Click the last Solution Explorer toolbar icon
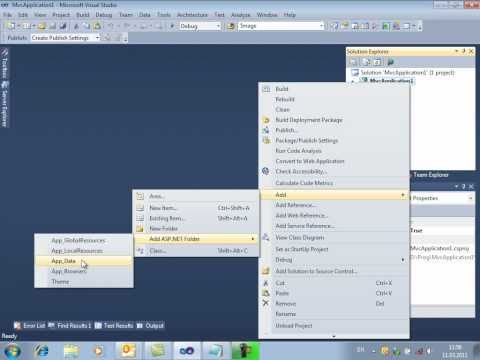 tap(391, 62)
